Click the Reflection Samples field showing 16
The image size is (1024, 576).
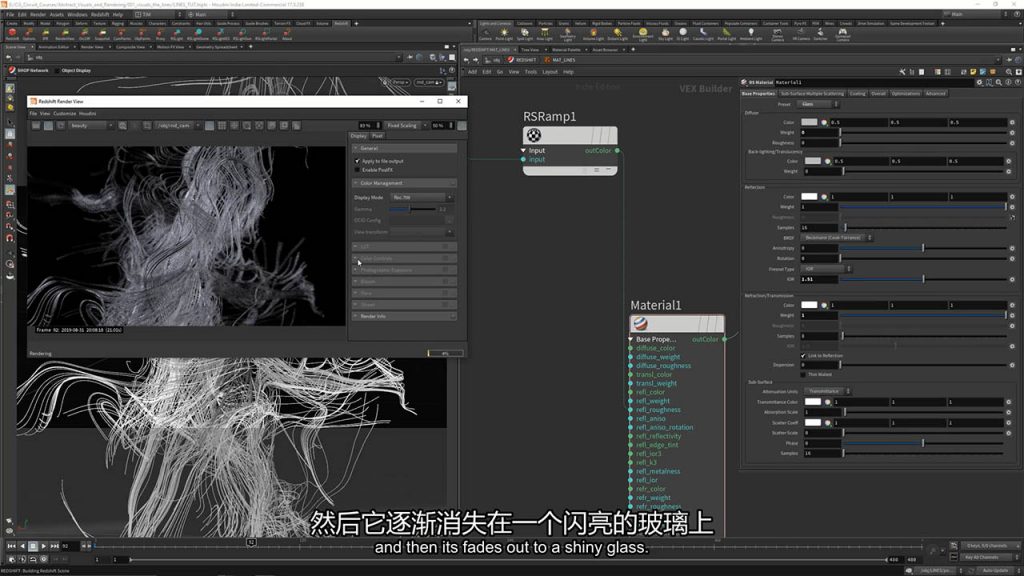click(x=819, y=227)
